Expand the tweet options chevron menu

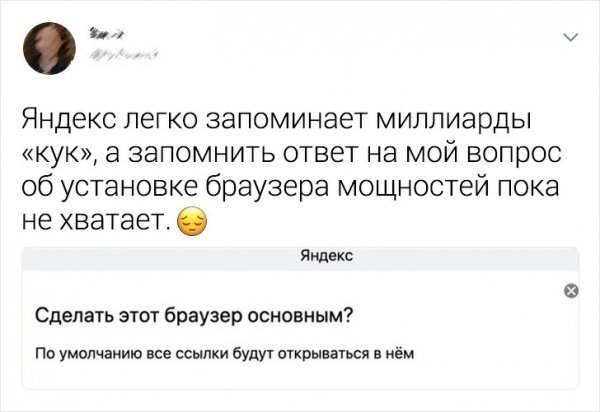(571, 40)
